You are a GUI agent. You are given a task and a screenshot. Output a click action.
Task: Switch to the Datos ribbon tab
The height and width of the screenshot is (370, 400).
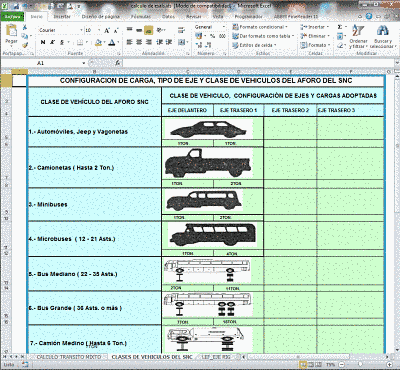click(168, 16)
